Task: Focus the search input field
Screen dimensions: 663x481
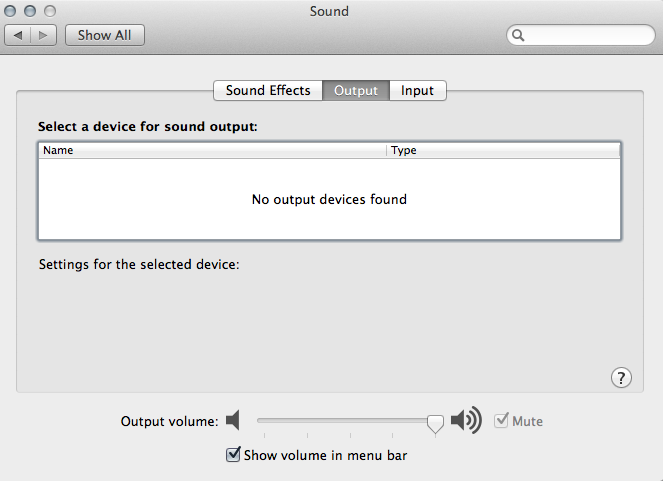Action: (x=588, y=35)
